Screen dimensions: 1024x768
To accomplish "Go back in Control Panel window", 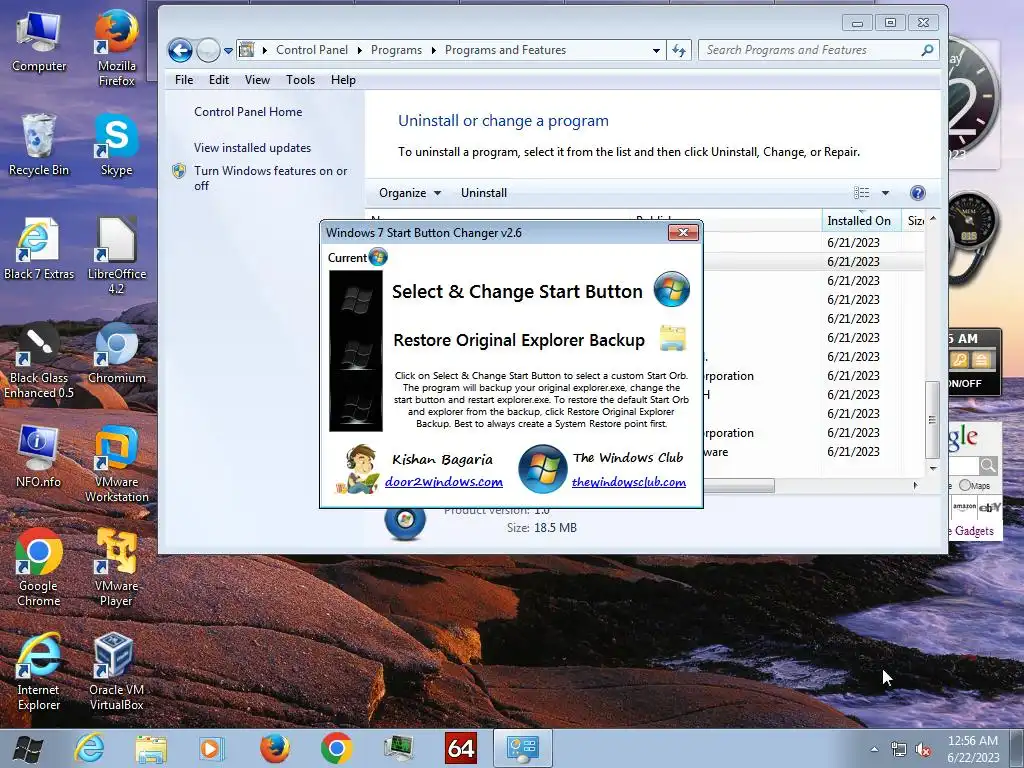I will (x=180, y=50).
